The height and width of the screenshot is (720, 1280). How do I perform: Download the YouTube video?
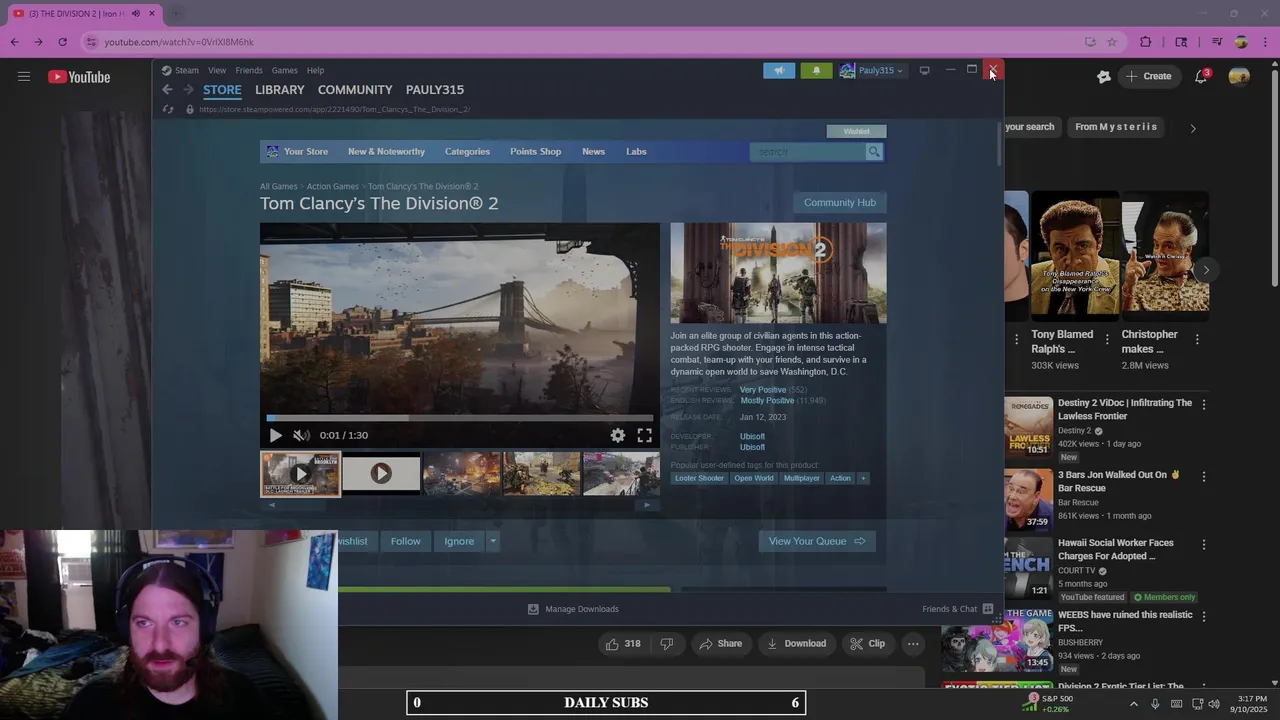[796, 644]
